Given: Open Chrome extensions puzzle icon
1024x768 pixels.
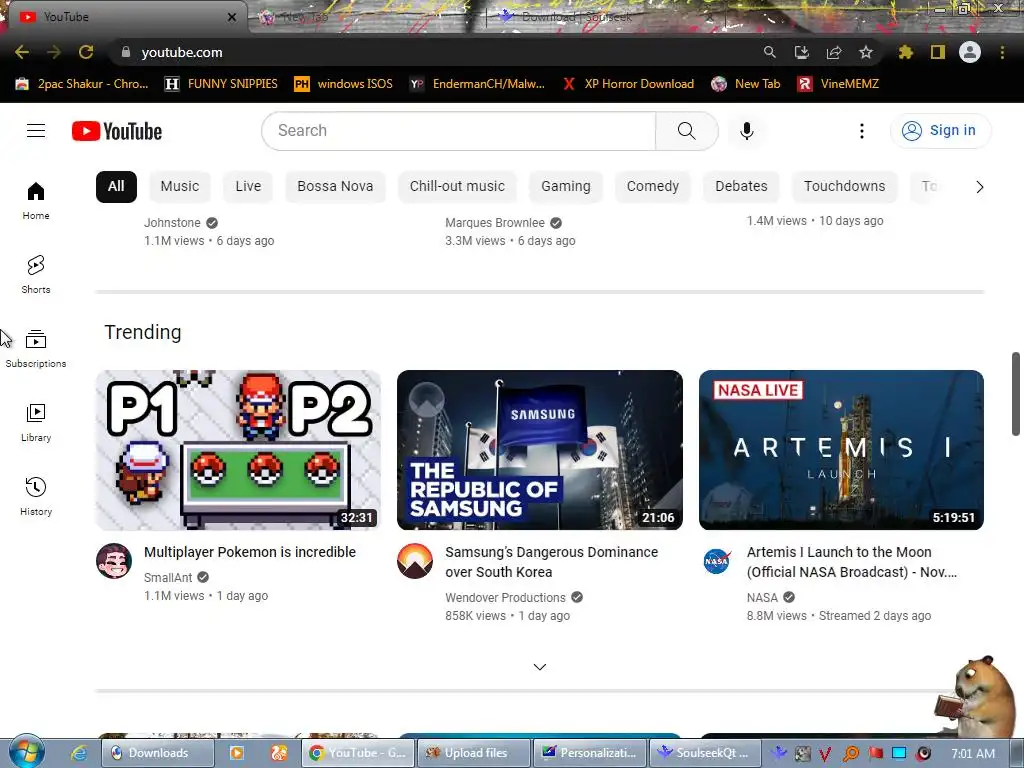Looking at the screenshot, I should click(x=905, y=52).
